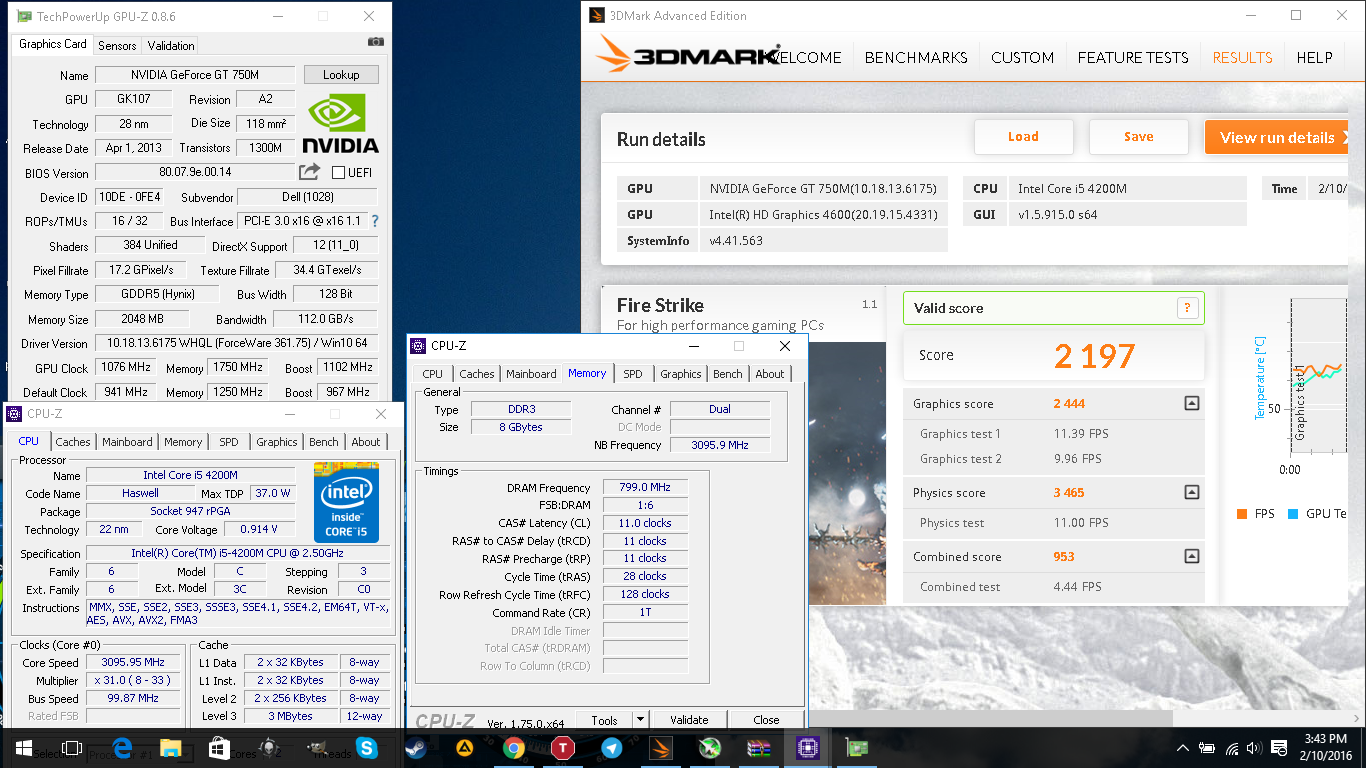Click the Close button in the CPU-Z Memory window

(766, 719)
